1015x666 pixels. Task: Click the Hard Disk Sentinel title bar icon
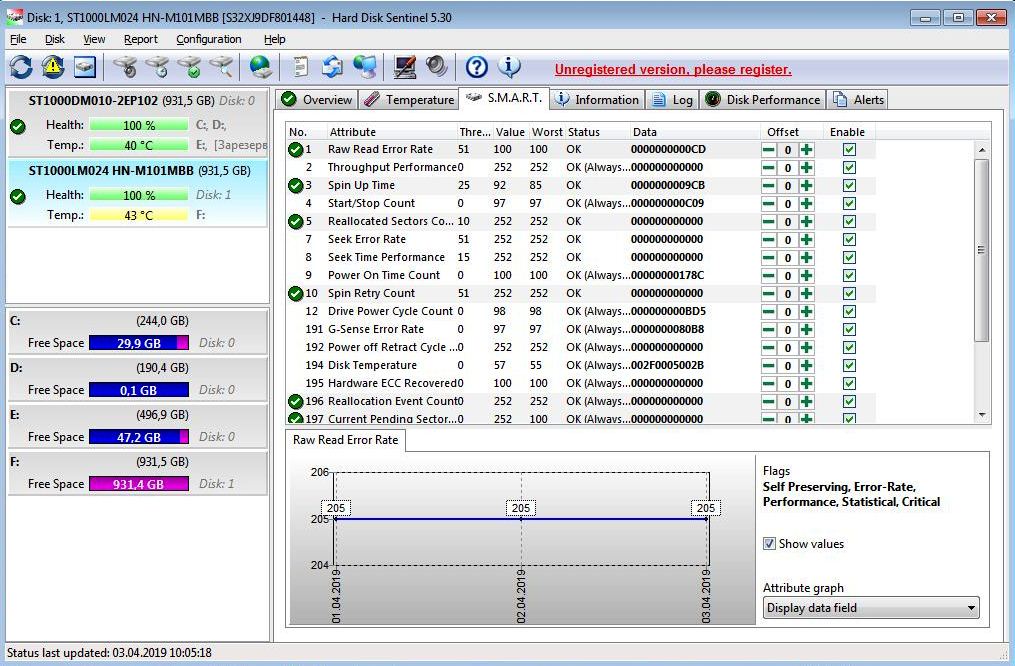tap(14, 17)
